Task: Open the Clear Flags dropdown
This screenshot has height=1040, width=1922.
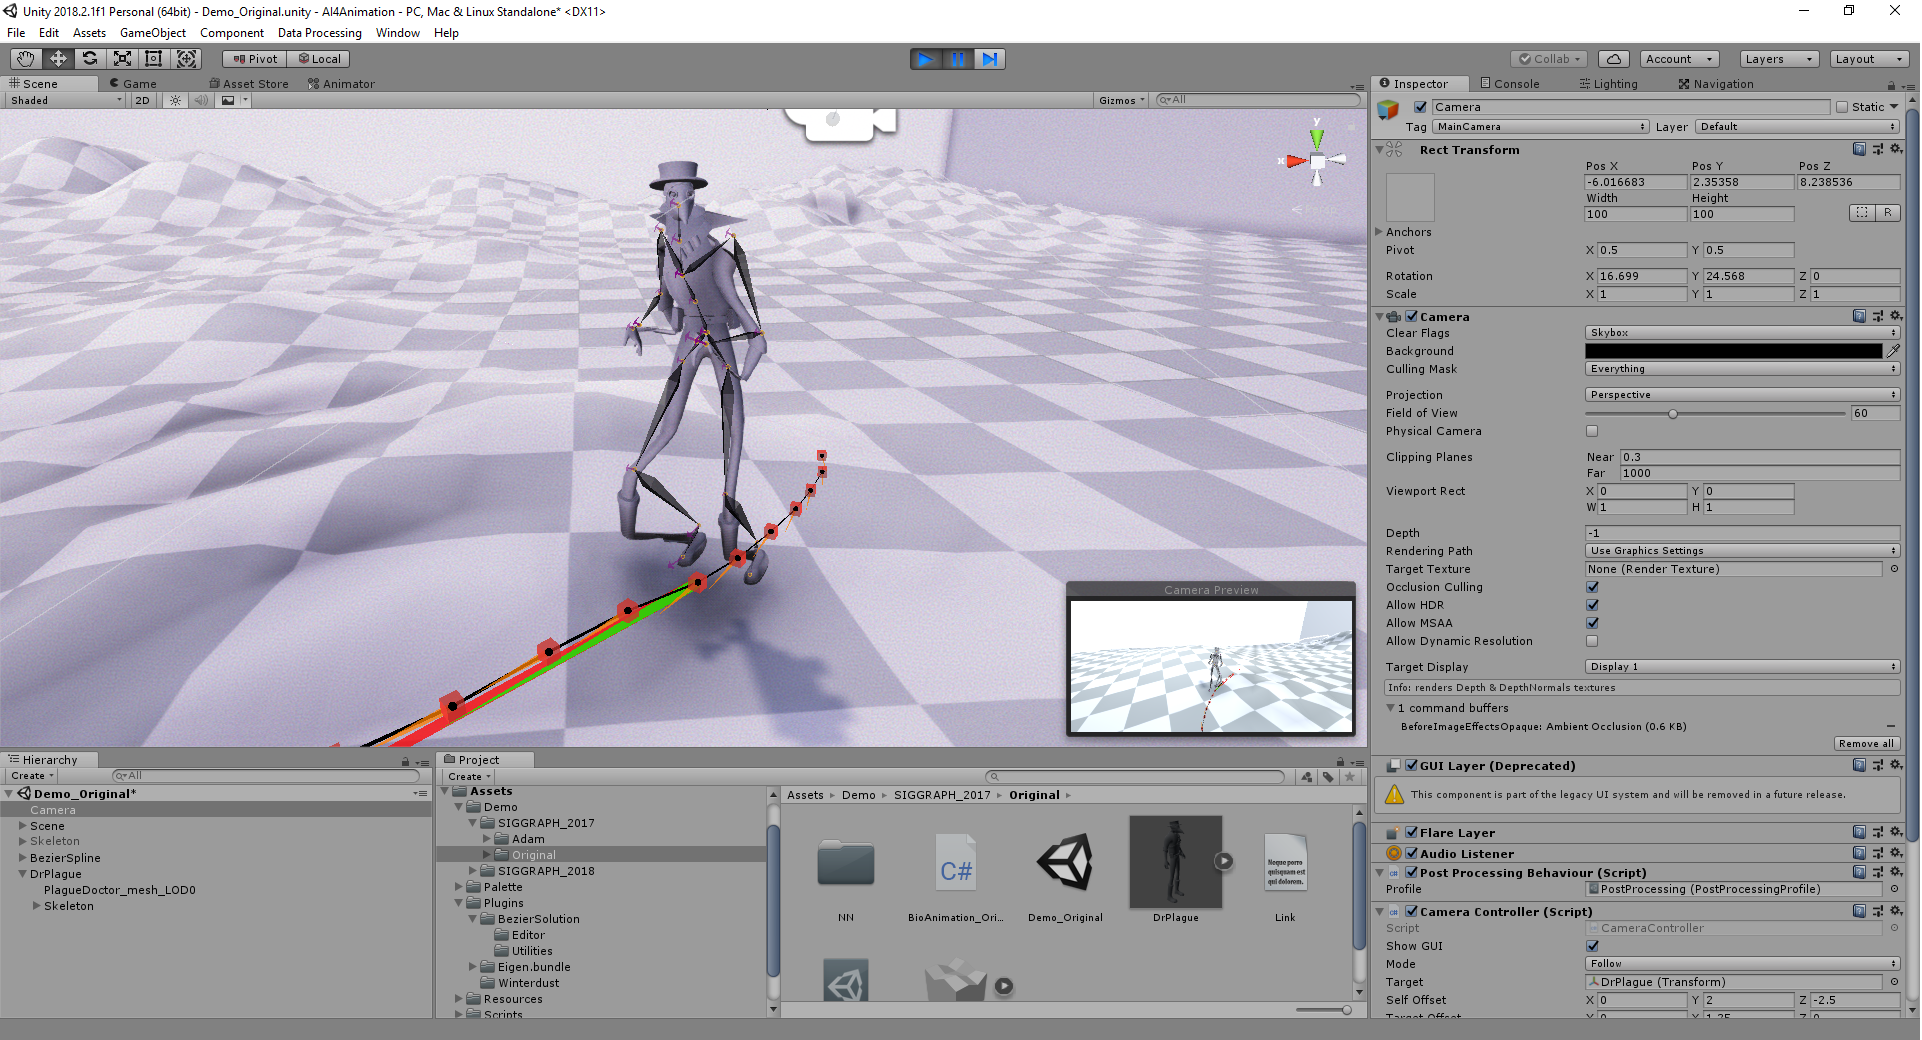Action: (x=1740, y=332)
